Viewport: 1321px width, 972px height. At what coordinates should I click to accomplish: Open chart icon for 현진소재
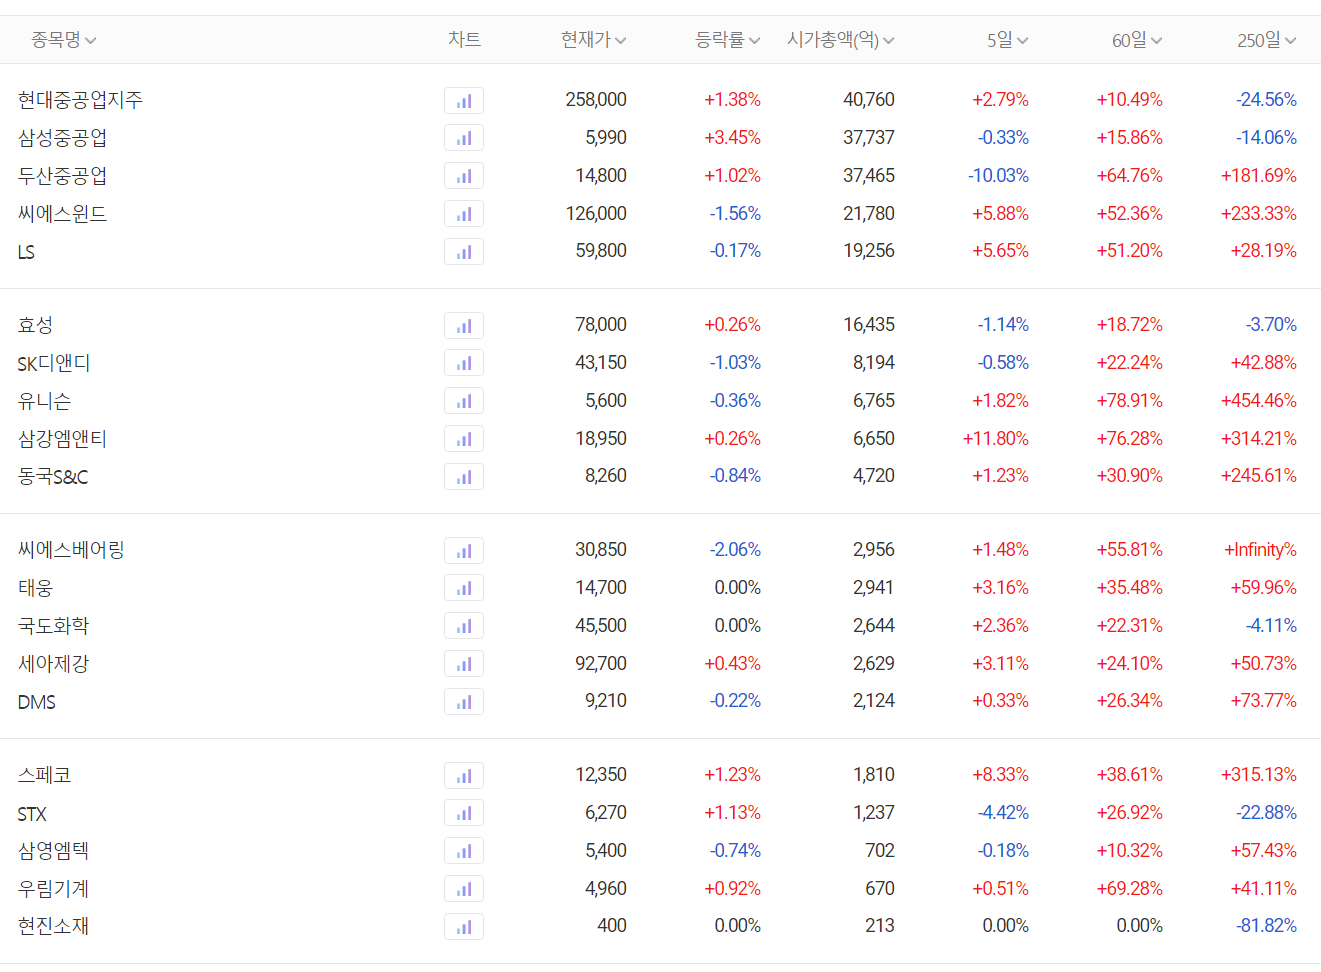tap(464, 927)
